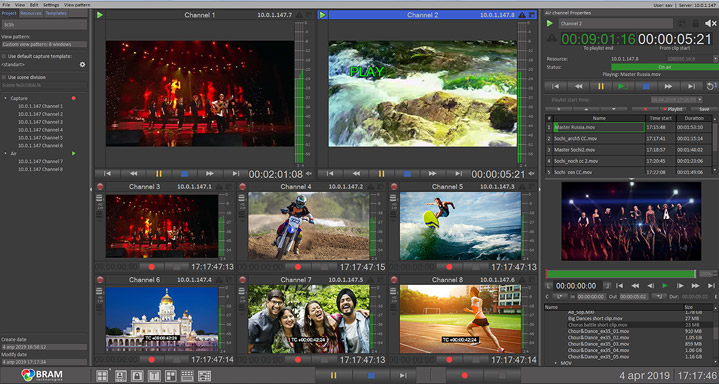Select Master Russia.mov playlist row
This screenshot has width=719, height=384.
tap(629, 127)
